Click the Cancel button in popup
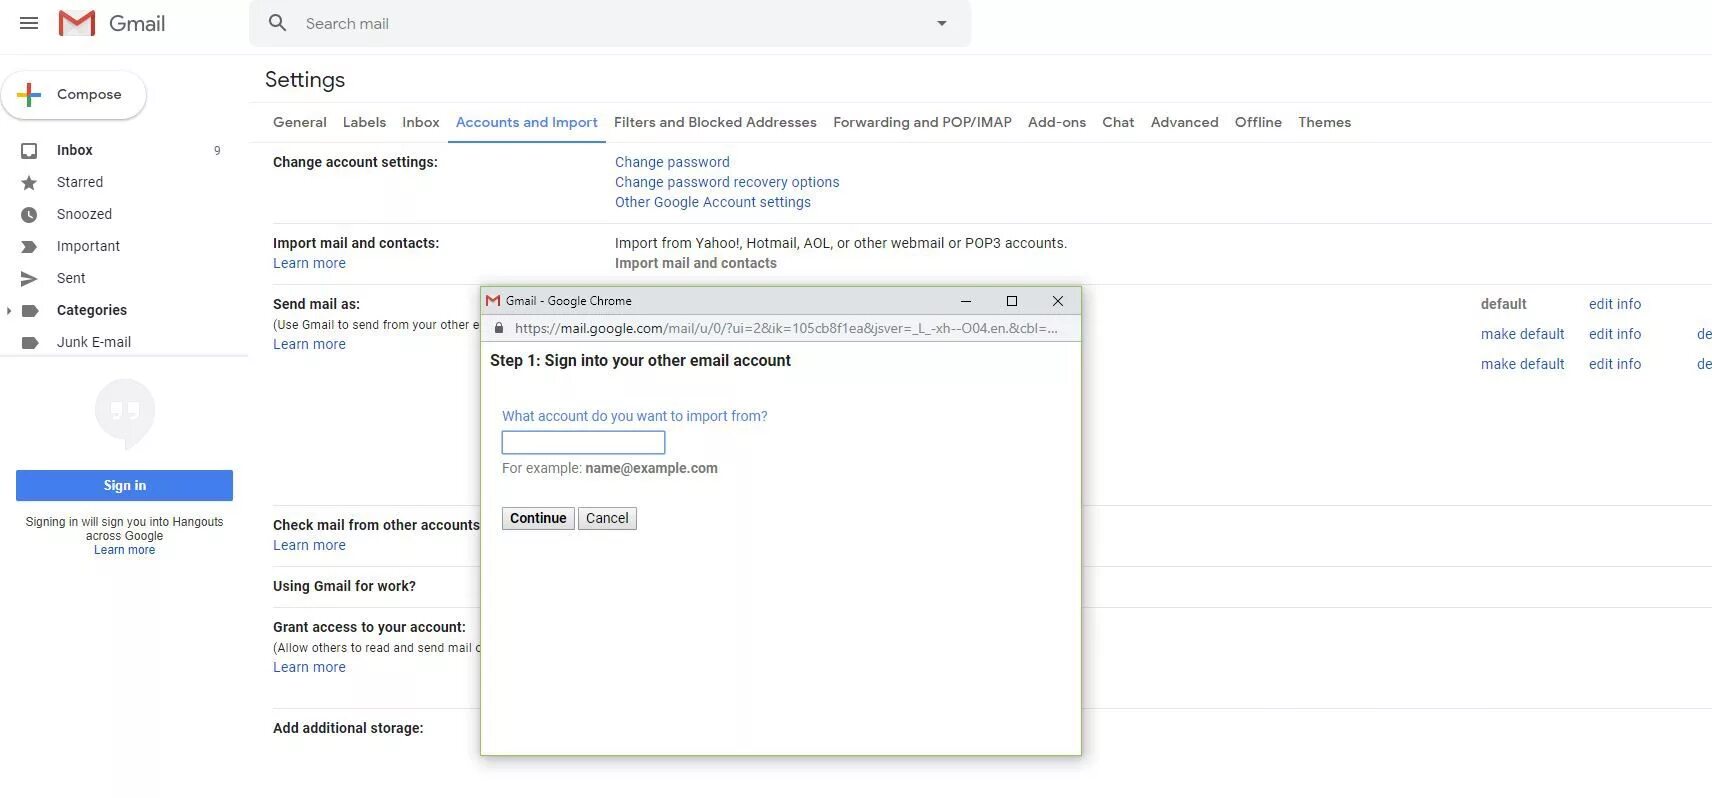This screenshot has width=1712, height=798. pyautogui.click(x=607, y=518)
